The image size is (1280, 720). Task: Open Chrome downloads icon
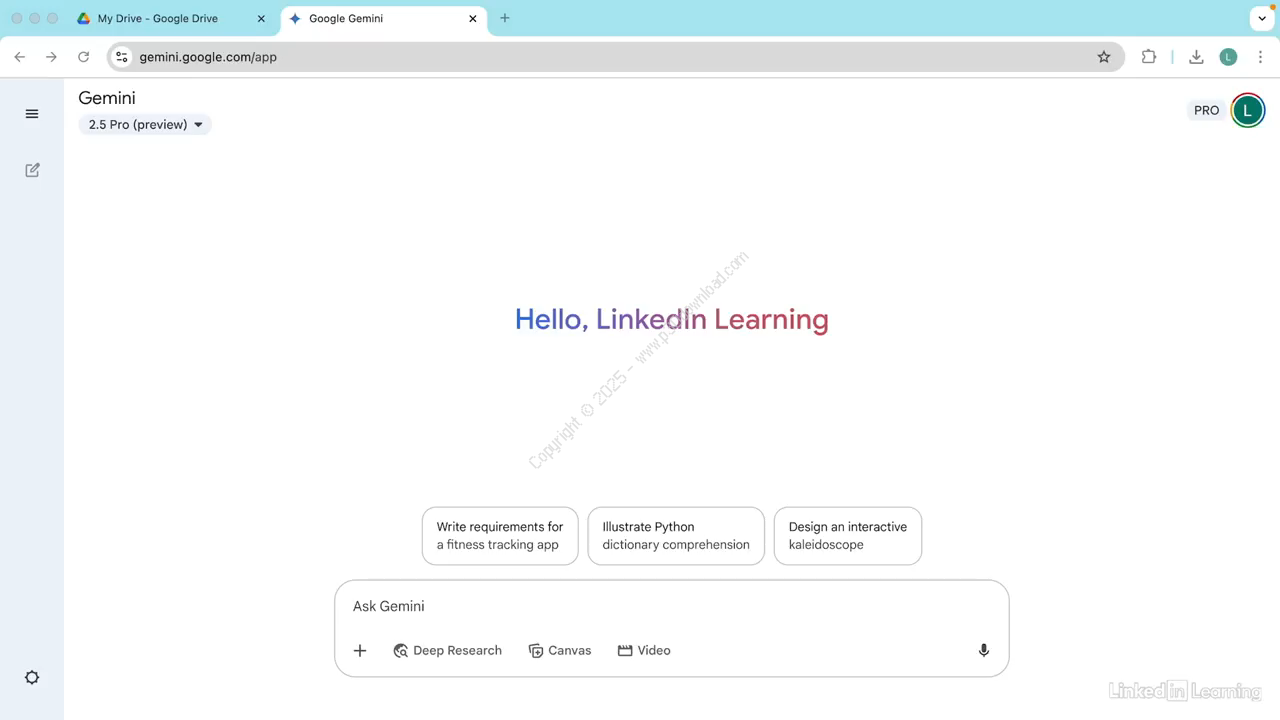(x=1196, y=57)
